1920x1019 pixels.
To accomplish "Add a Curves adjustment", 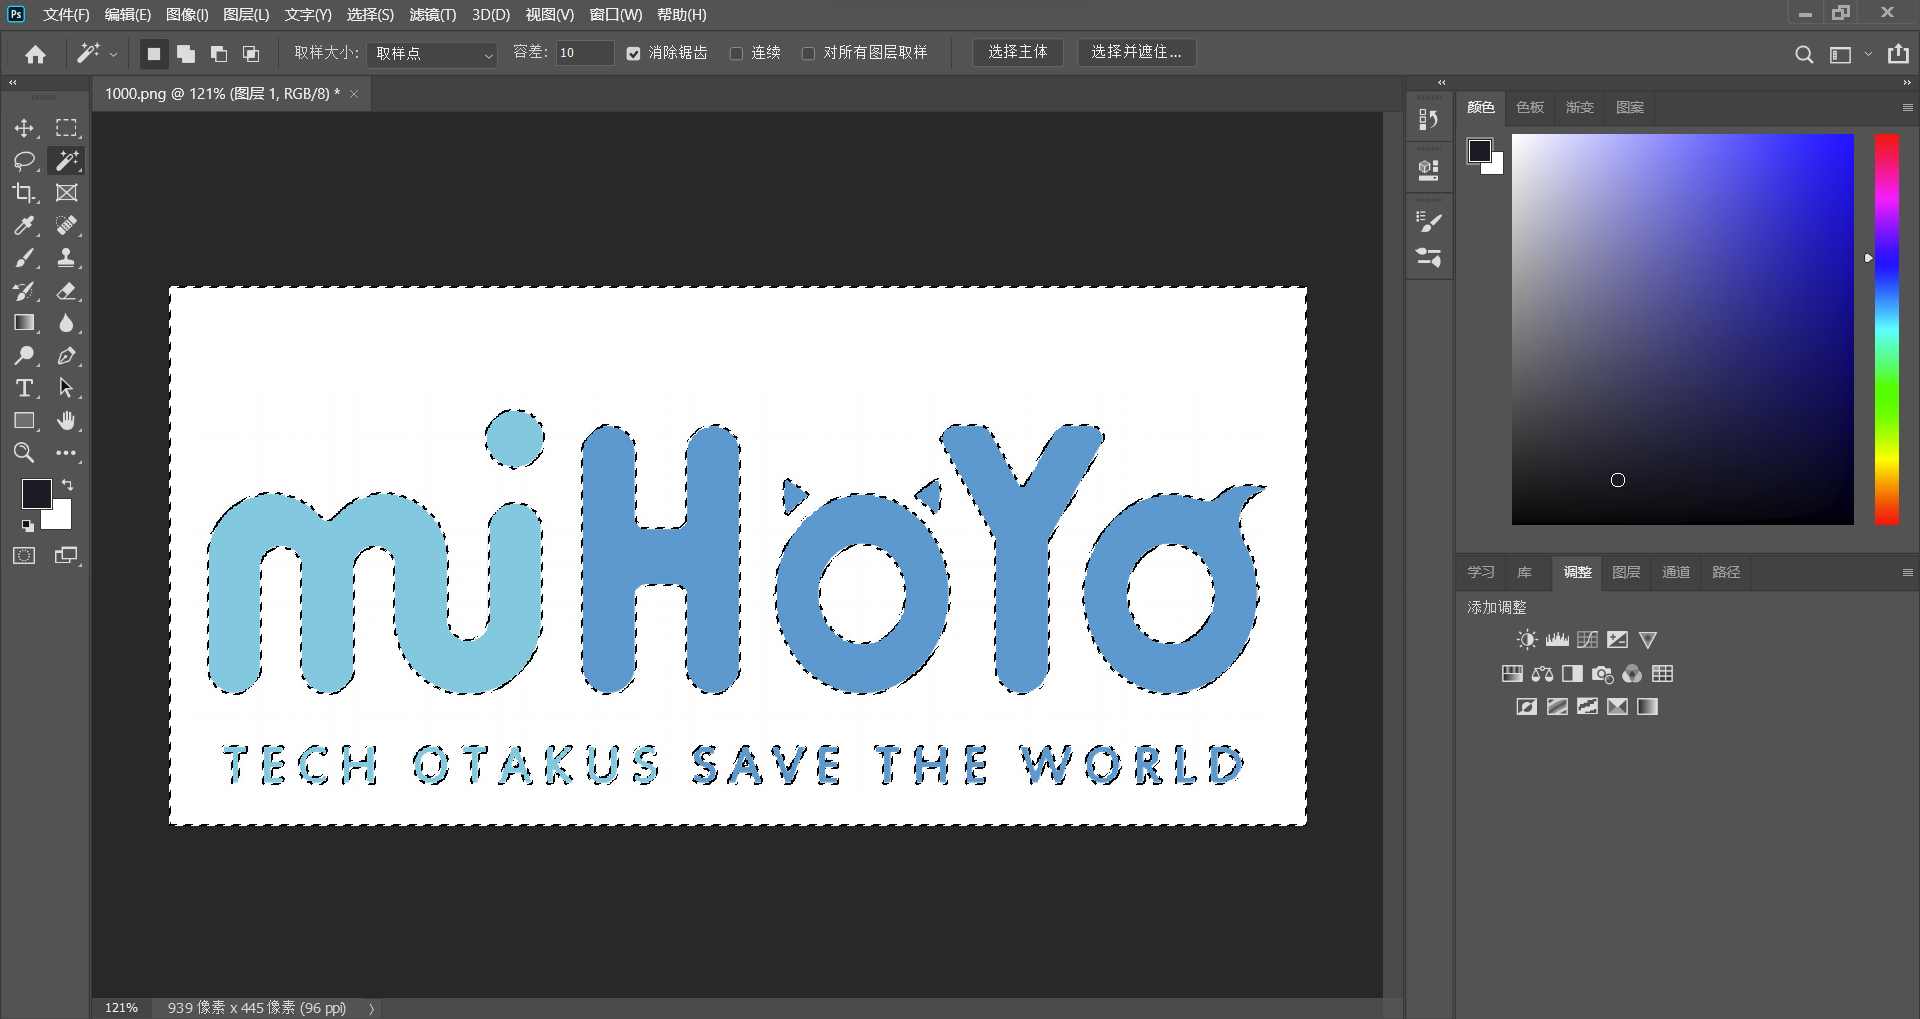I will [1587, 640].
